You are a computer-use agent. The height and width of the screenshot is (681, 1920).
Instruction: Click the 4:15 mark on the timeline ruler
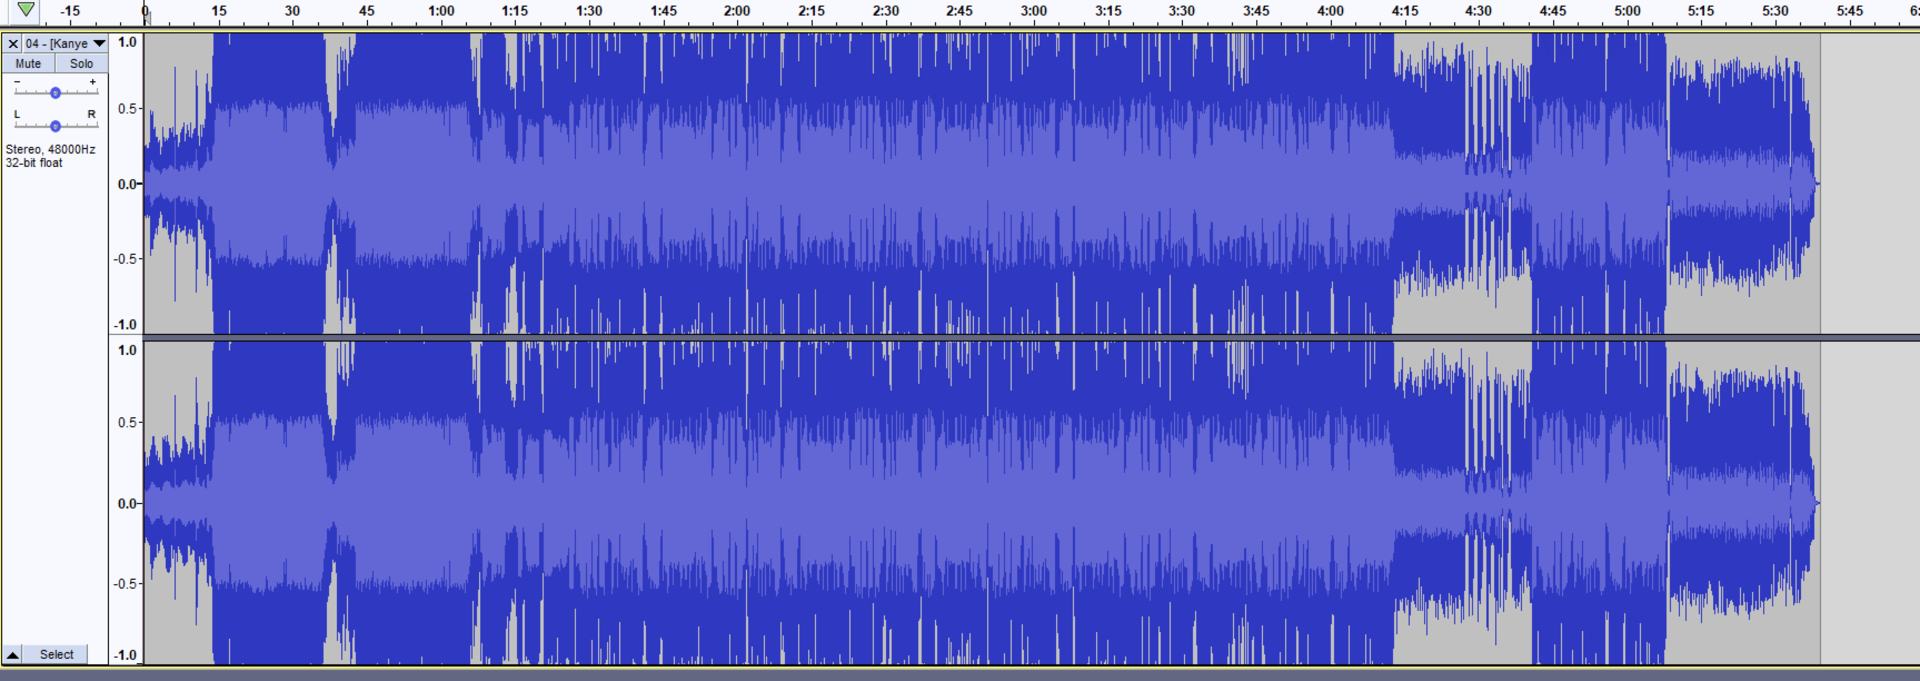pyautogui.click(x=1405, y=11)
